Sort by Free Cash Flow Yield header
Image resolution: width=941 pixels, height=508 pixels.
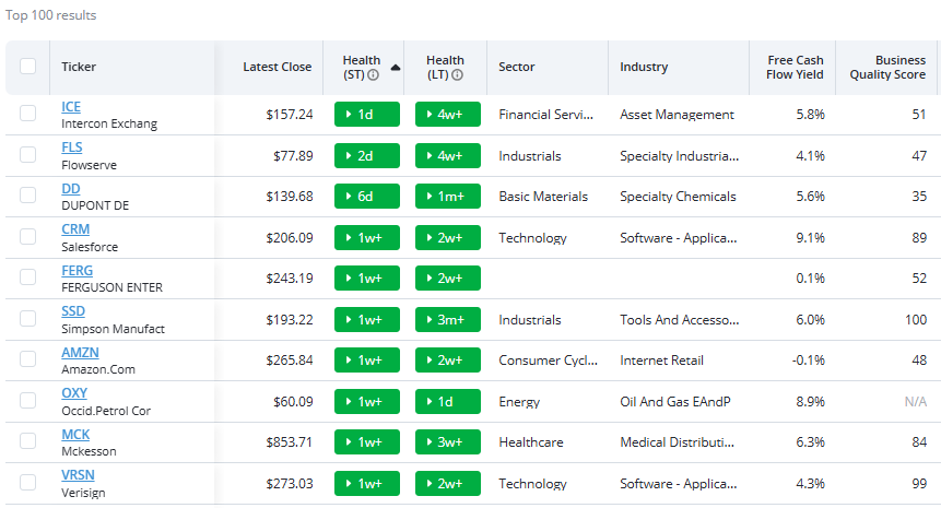click(x=795, y=67)
